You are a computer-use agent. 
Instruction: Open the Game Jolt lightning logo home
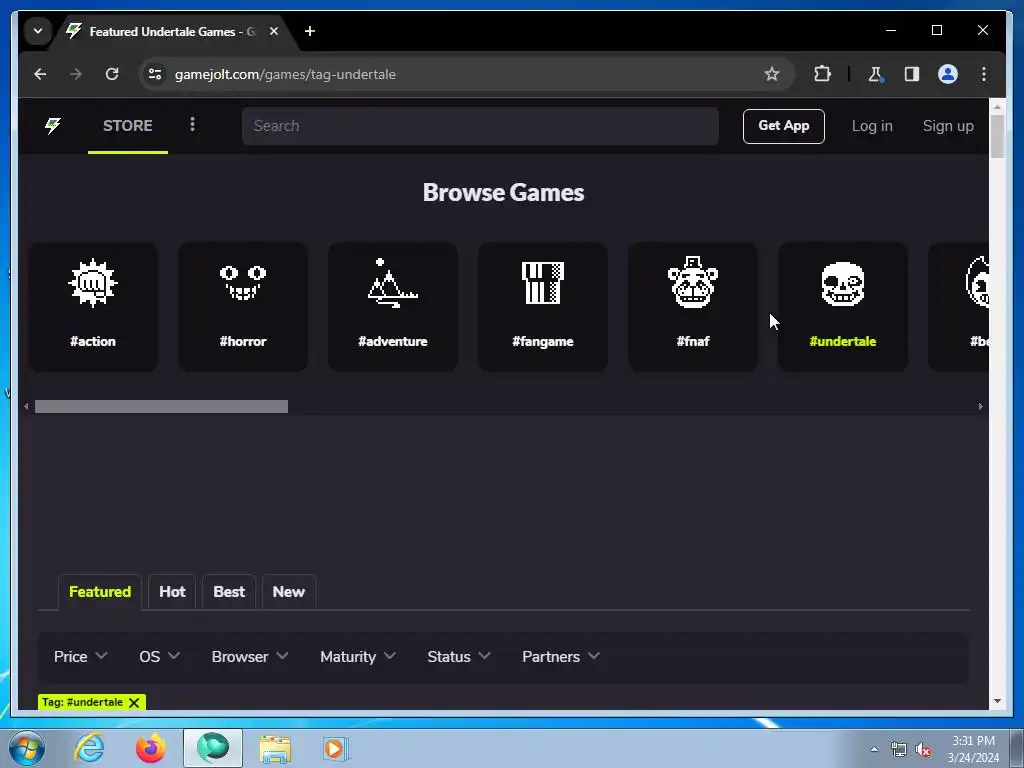click(53, 125)
